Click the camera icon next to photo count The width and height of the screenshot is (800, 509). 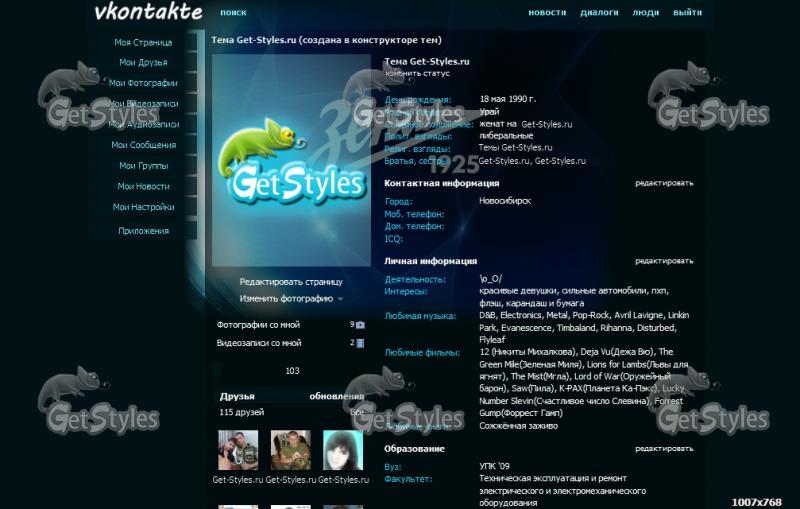(x=361, y=325)
